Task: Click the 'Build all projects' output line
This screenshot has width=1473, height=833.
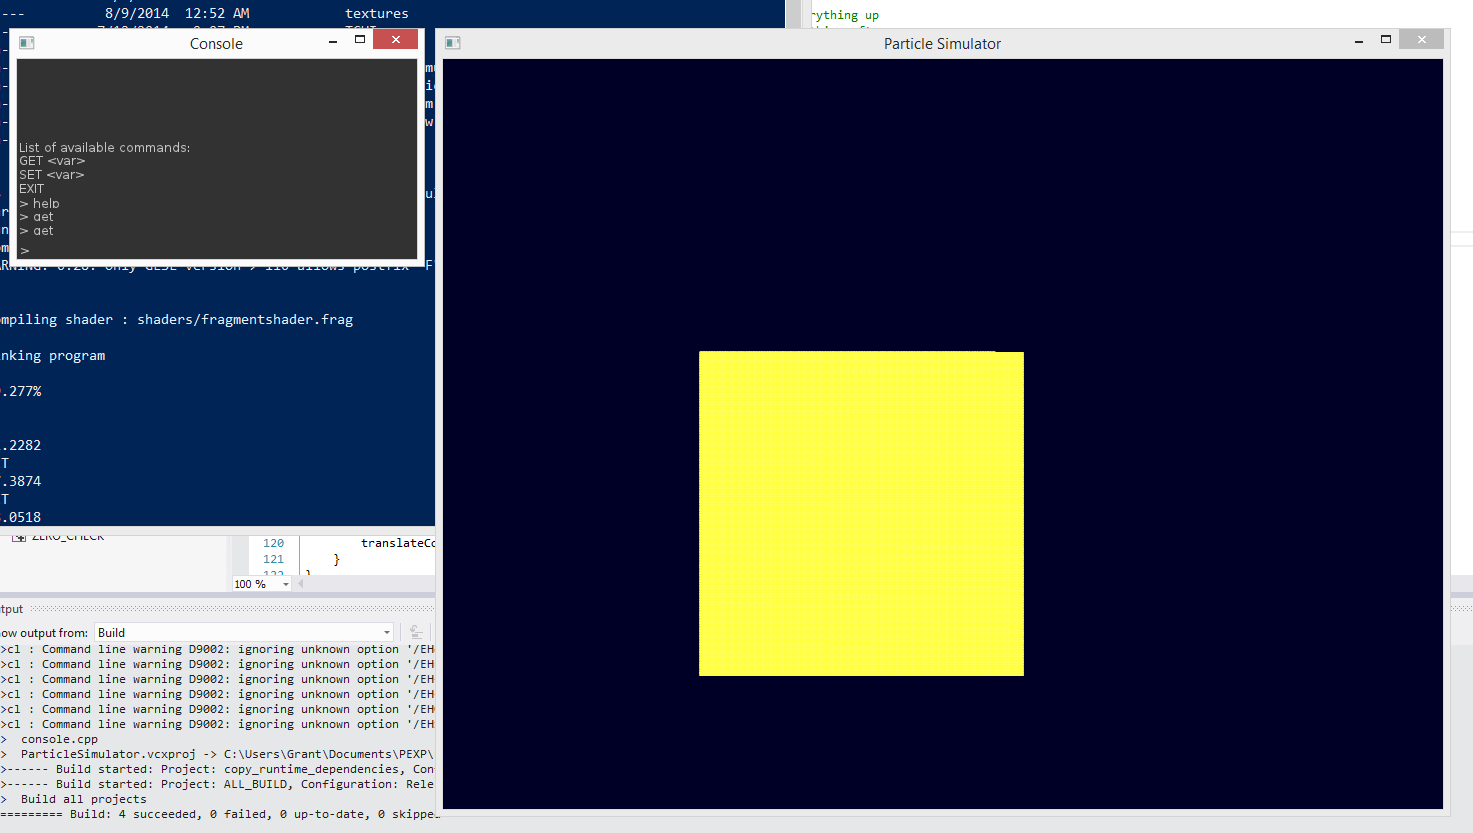Action: (x=83, y=799)
